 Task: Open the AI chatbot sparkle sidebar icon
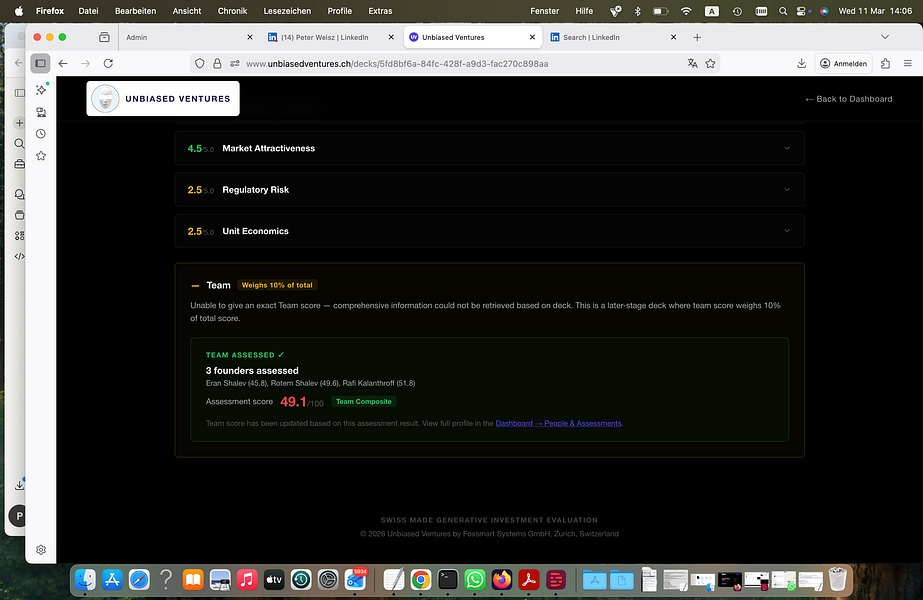pos(41,89)
